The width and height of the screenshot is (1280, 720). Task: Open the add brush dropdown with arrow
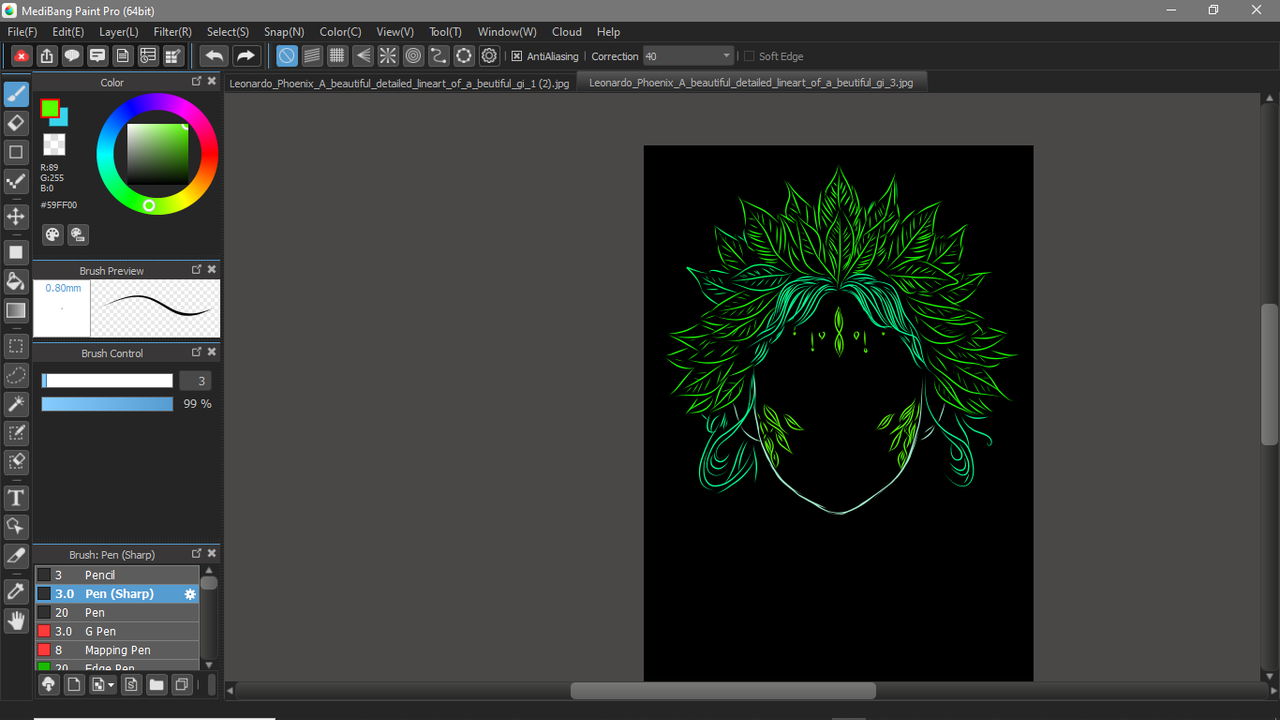103,685
